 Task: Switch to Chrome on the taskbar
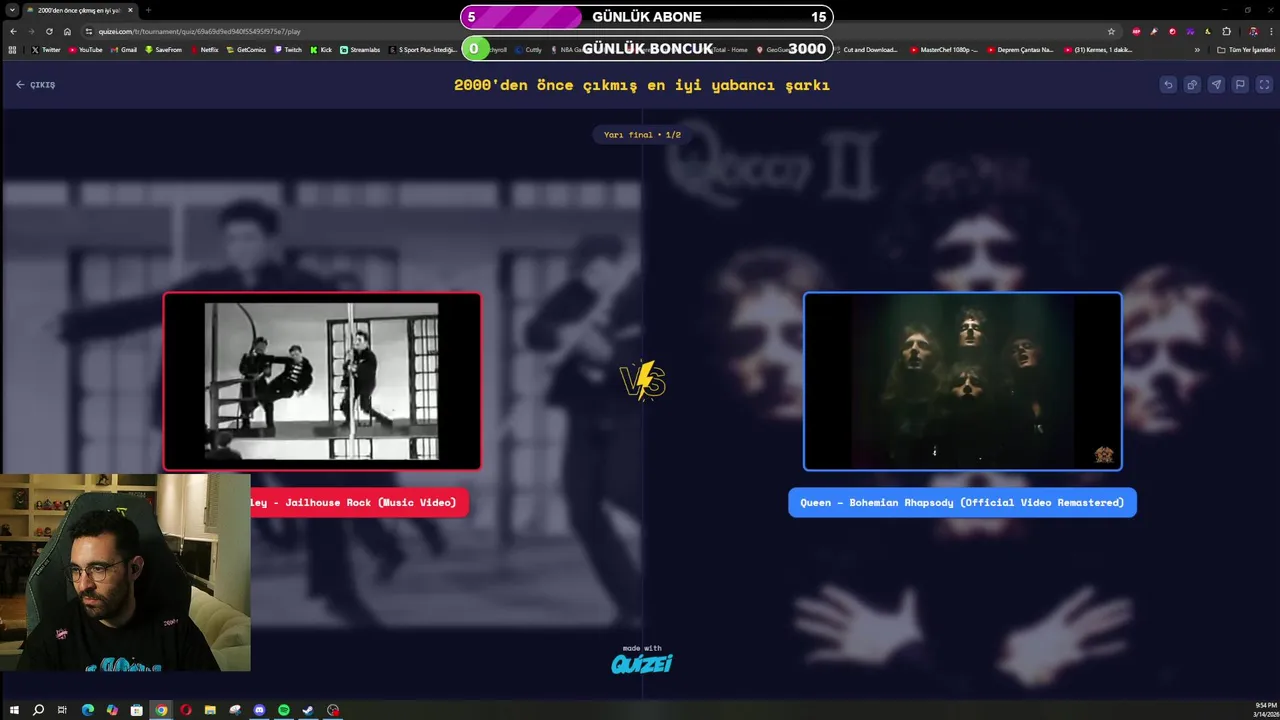click(x=161, y=710)
